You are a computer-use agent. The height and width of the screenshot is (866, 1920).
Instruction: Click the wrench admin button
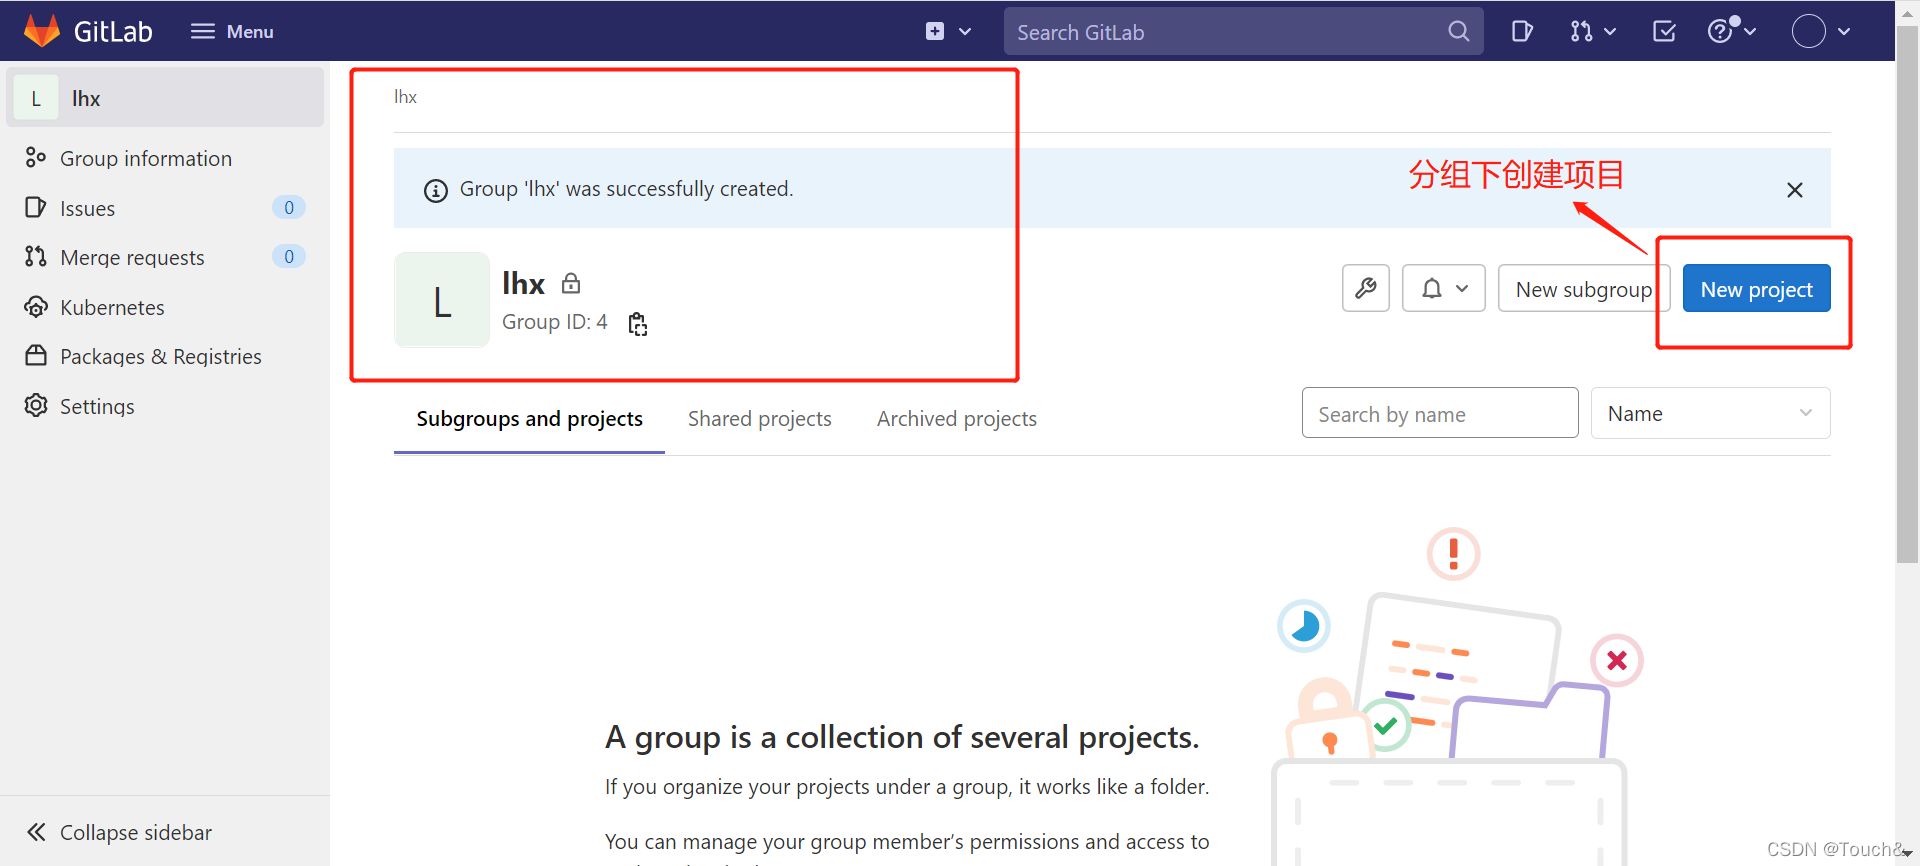1366,288
